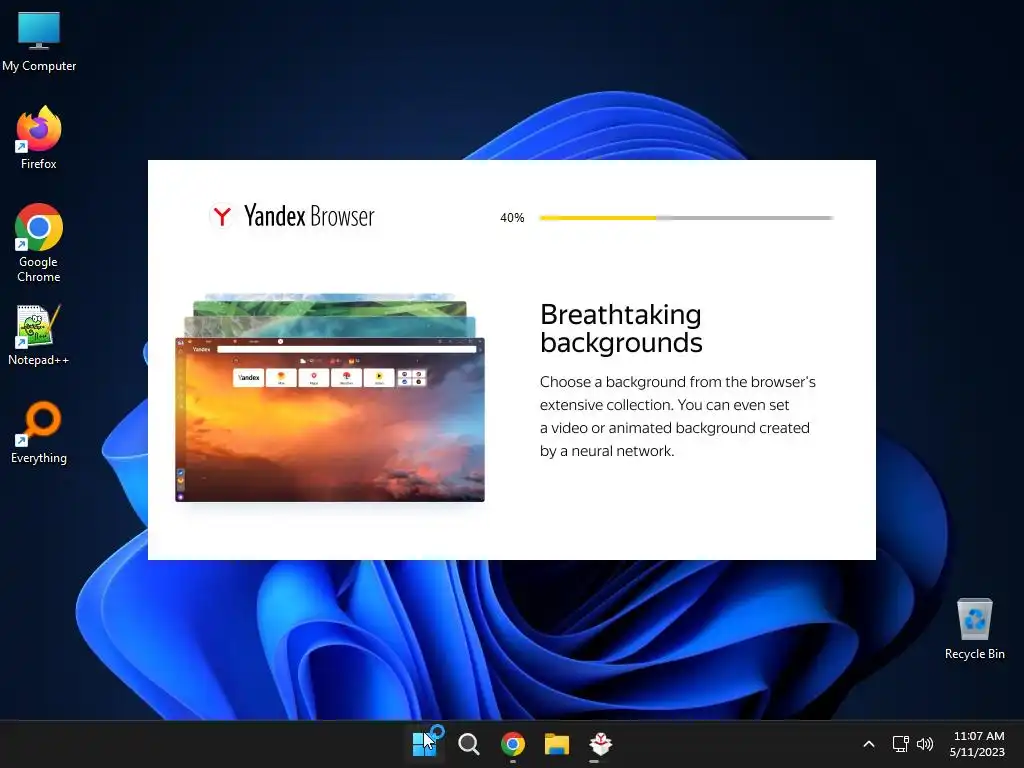Select the Yandex installer taskbar icon
The width and height of the screenshot is (1024, 768).
coord(600,744)
